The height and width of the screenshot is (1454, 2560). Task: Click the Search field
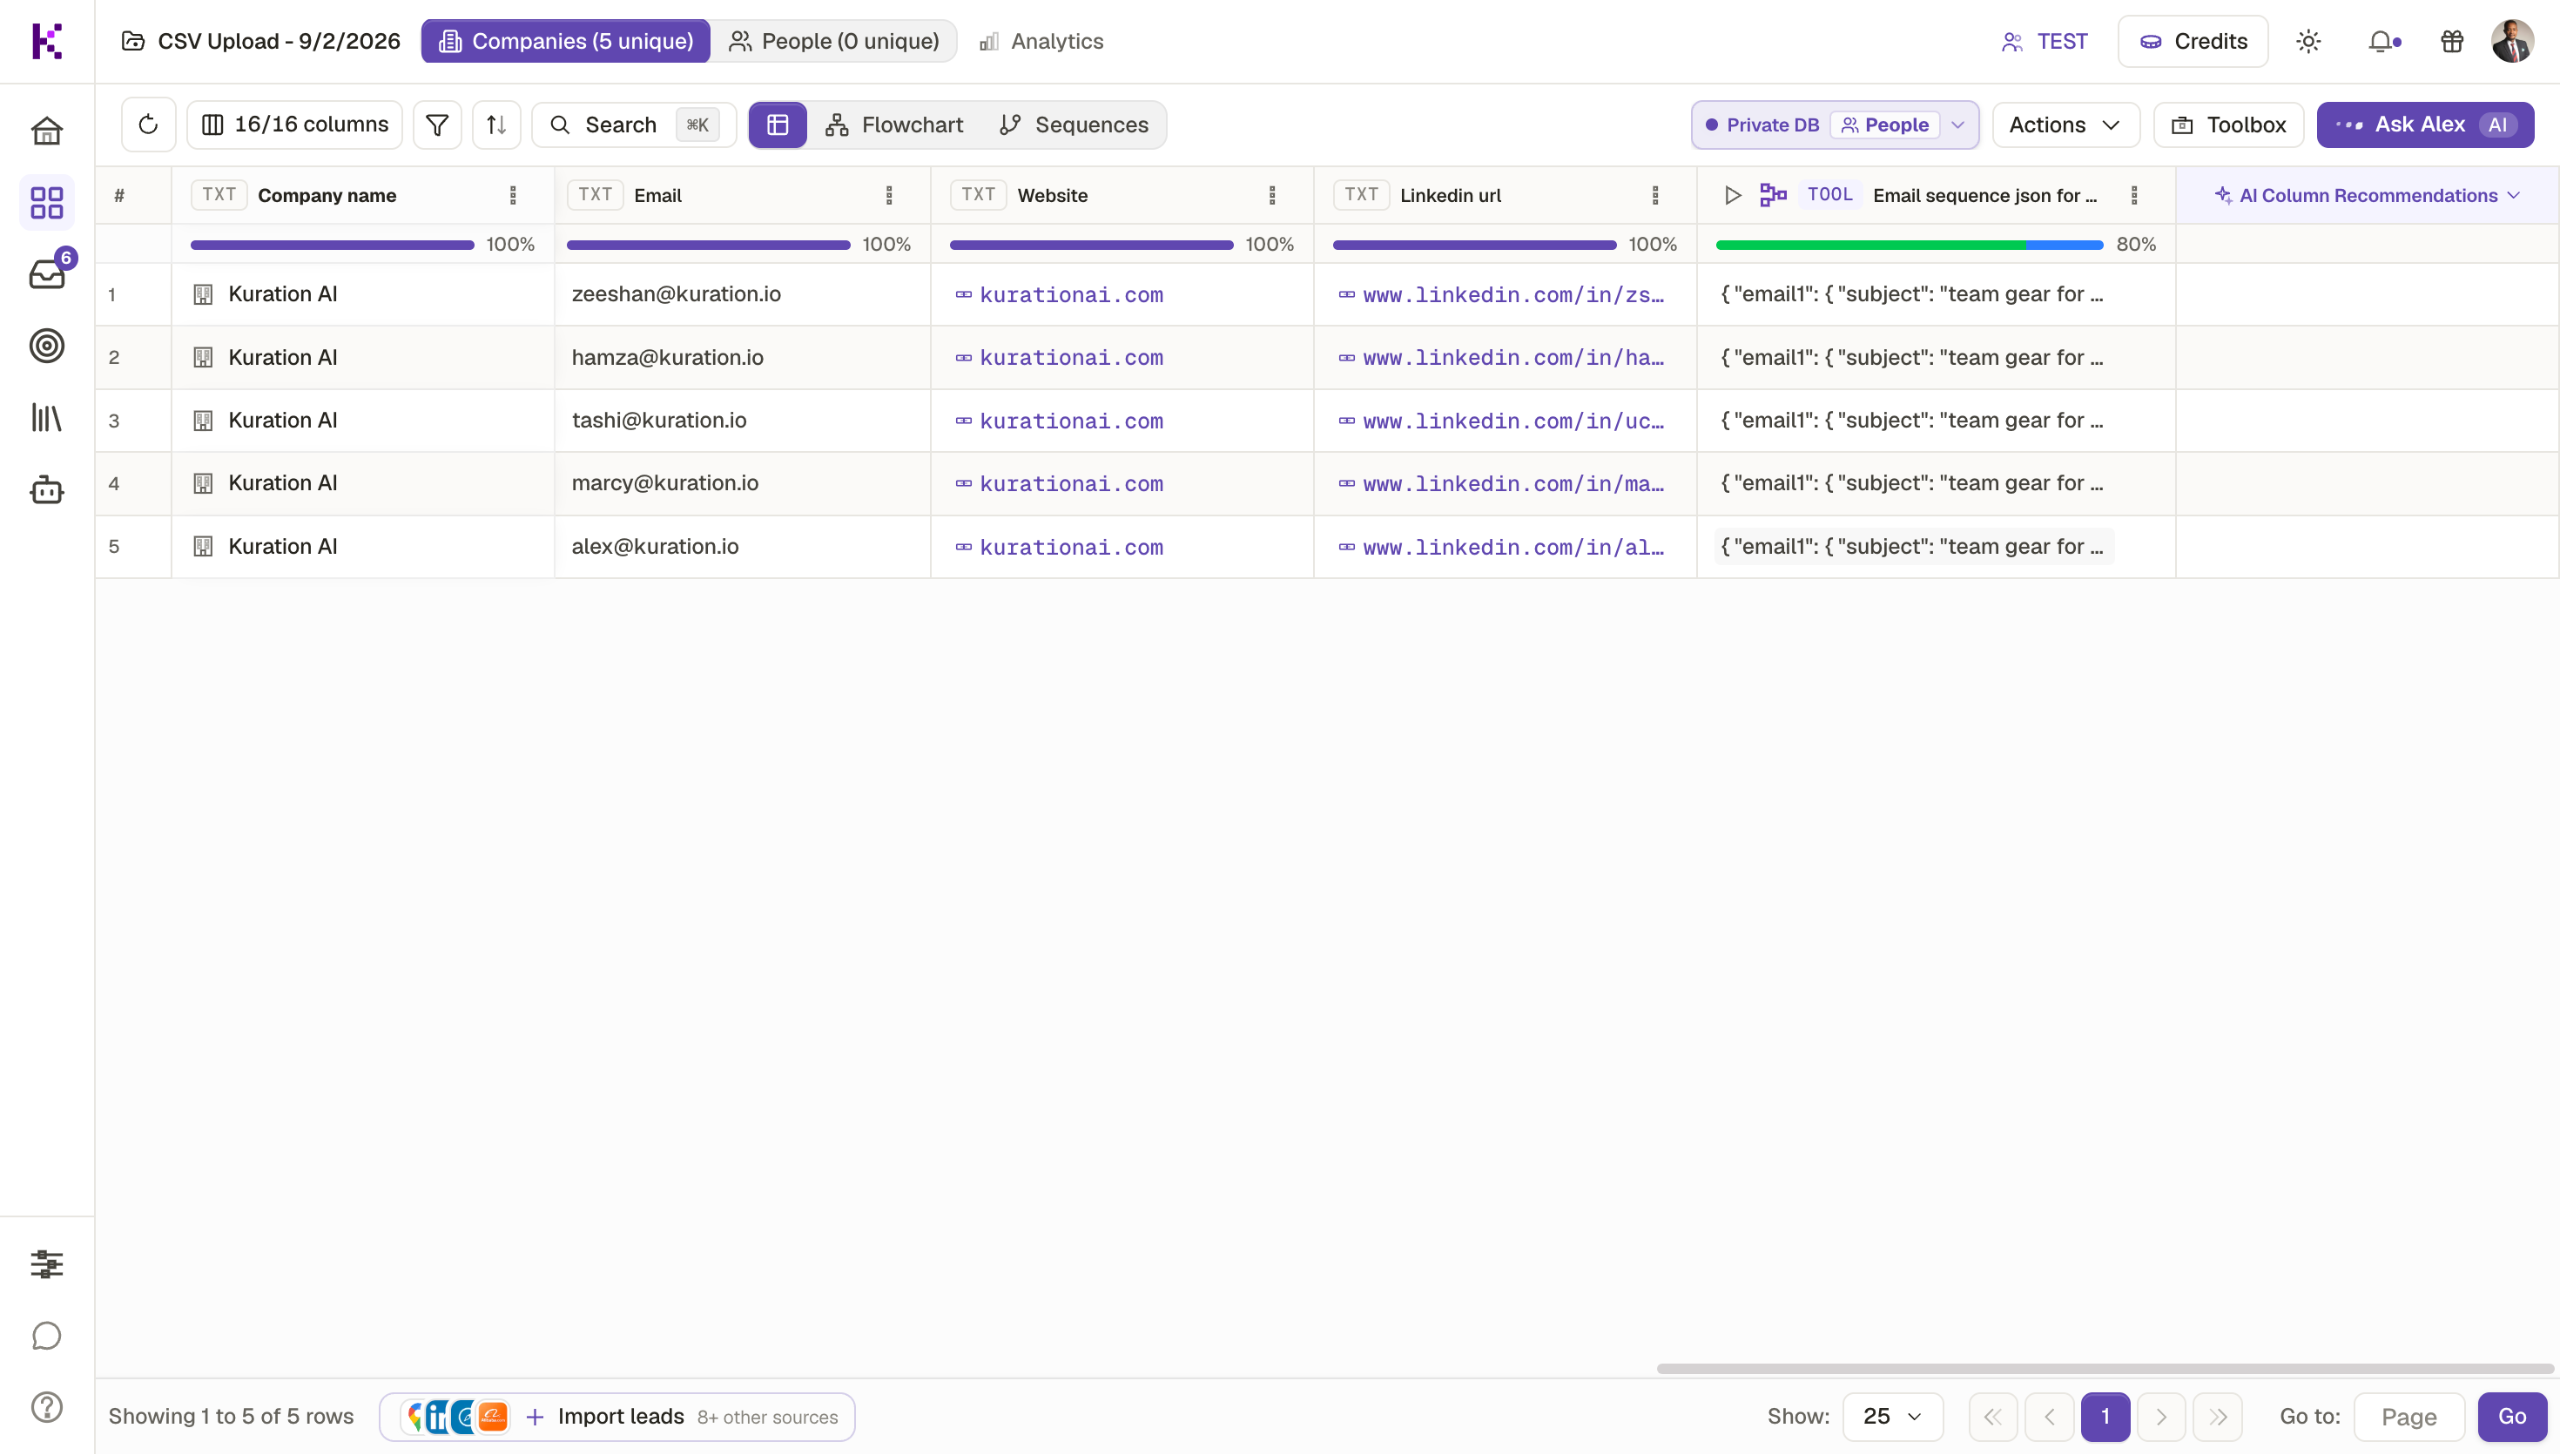pyautogui.click(x=634, y=125)
